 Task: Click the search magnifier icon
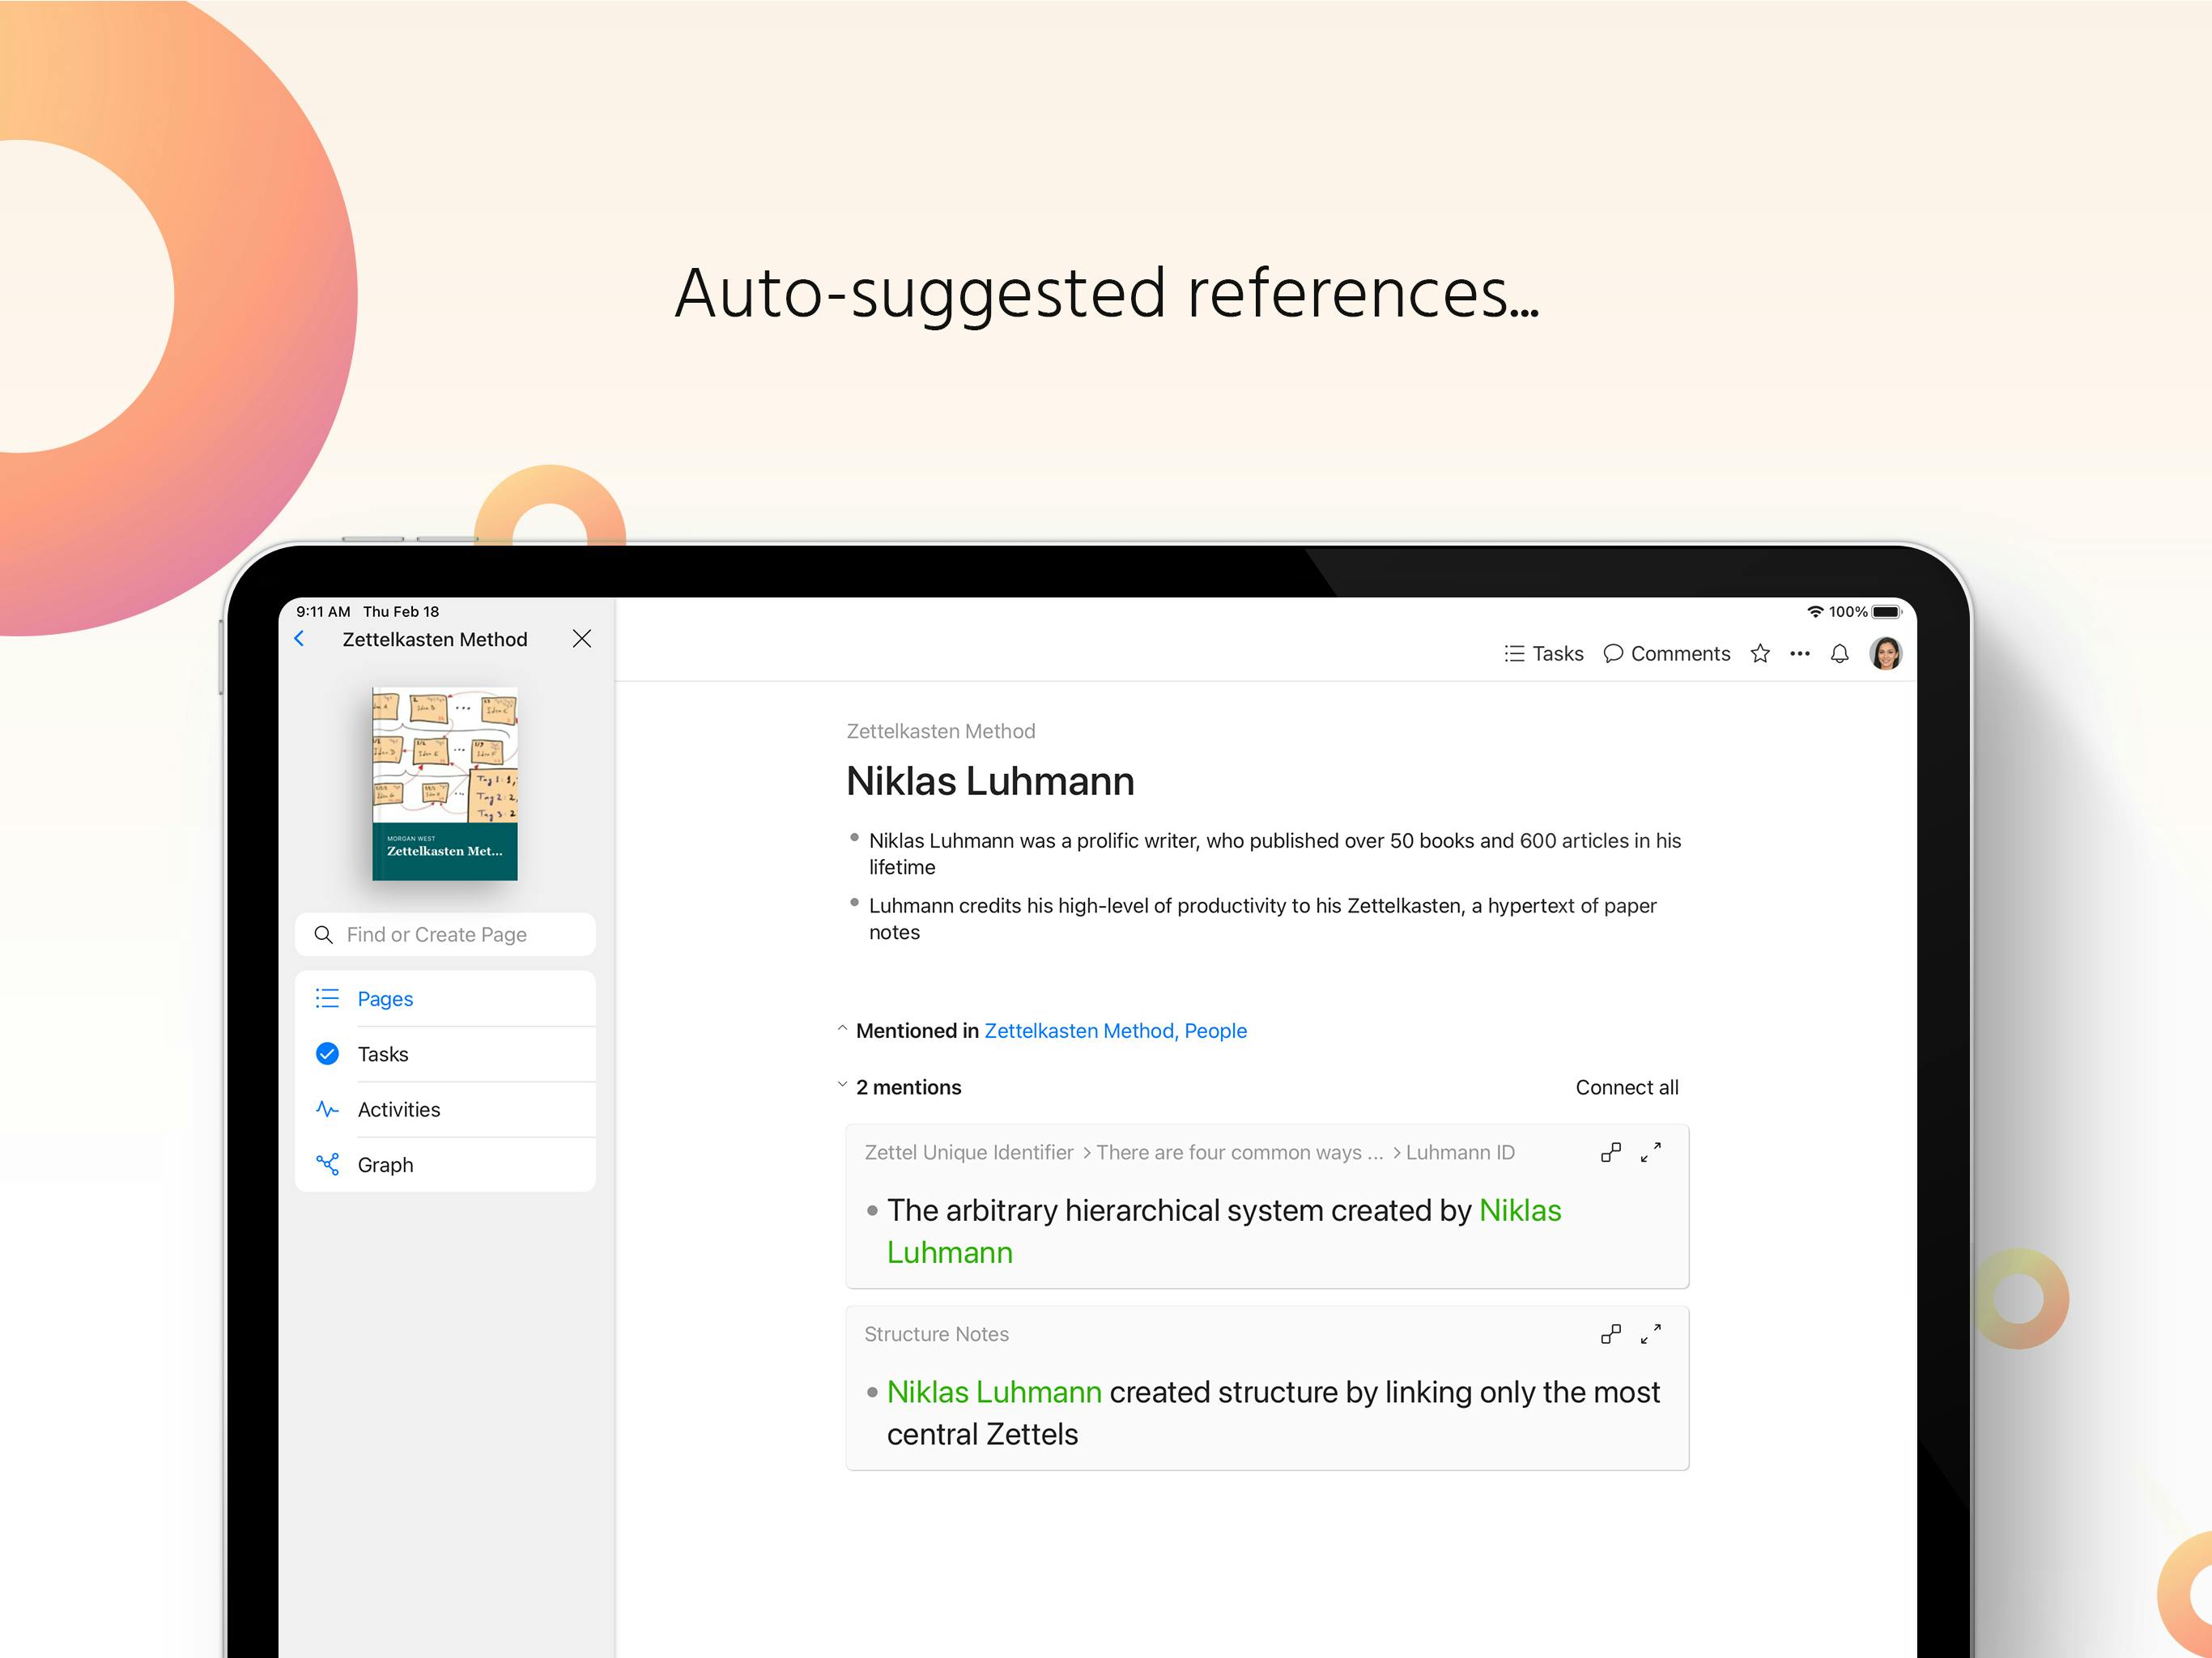(x=323, y=934)
